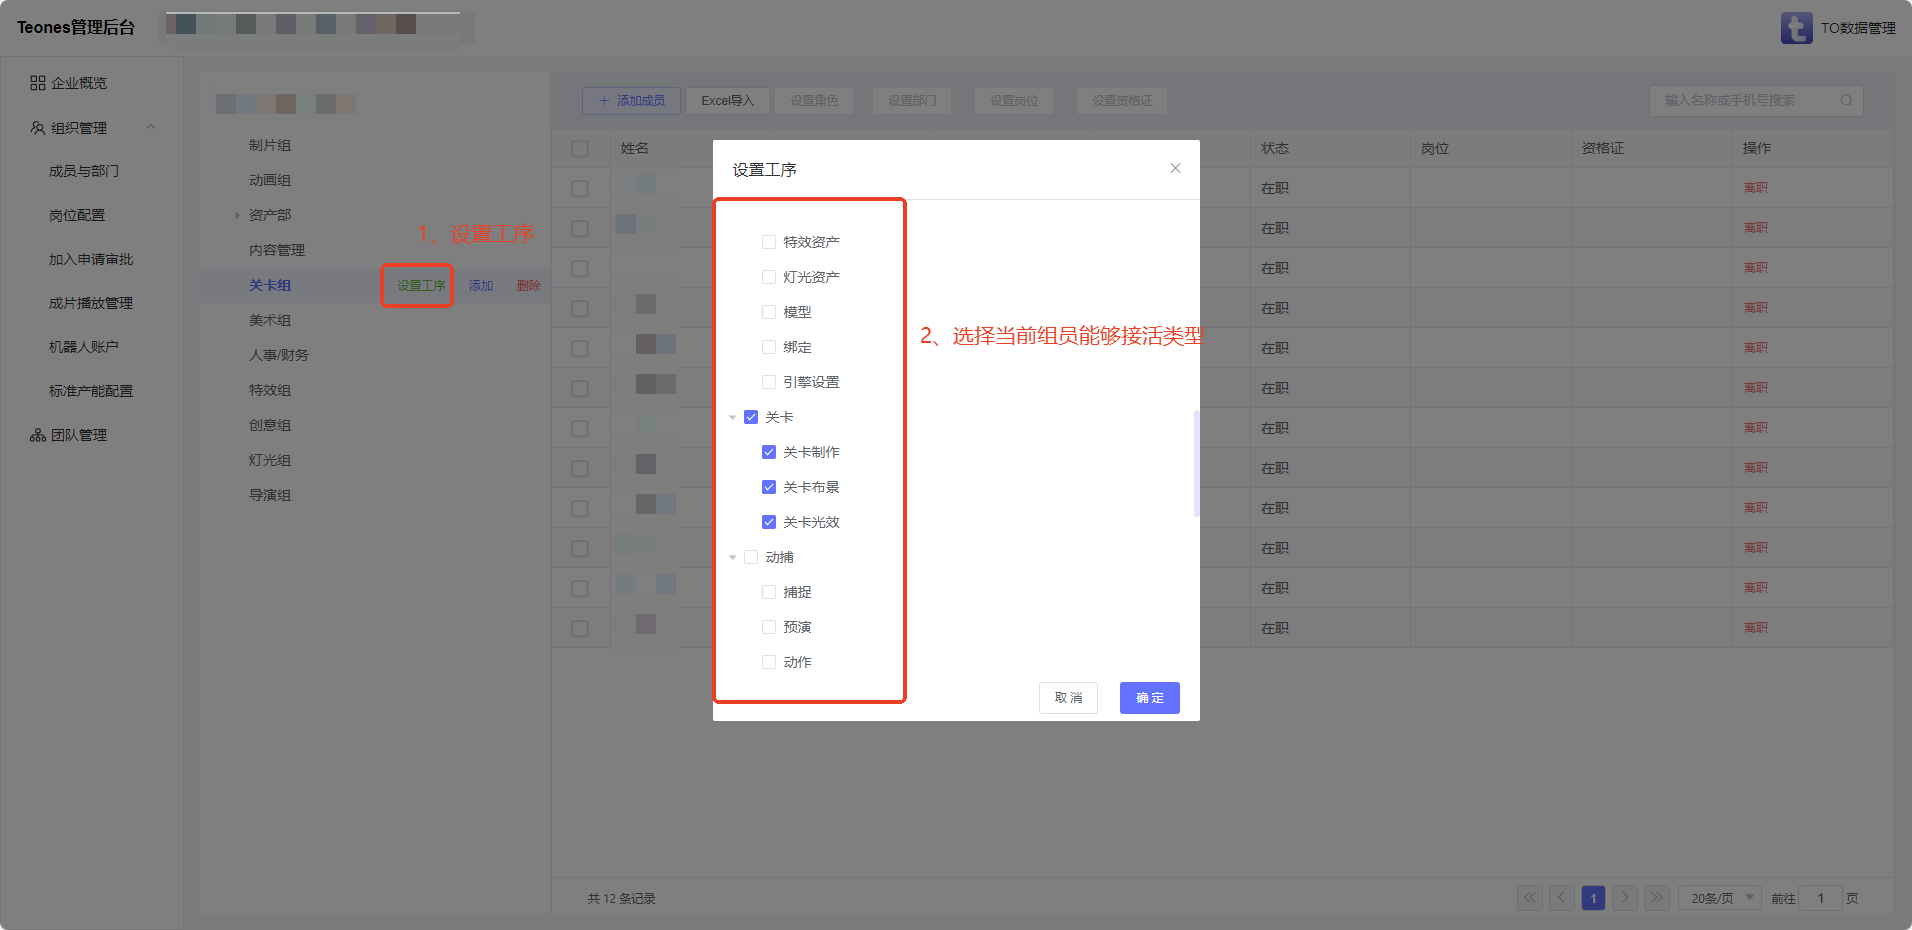Go to next page arrow
The width and height of the screenshot is (1912, 930).
(x=1625, y=898)
